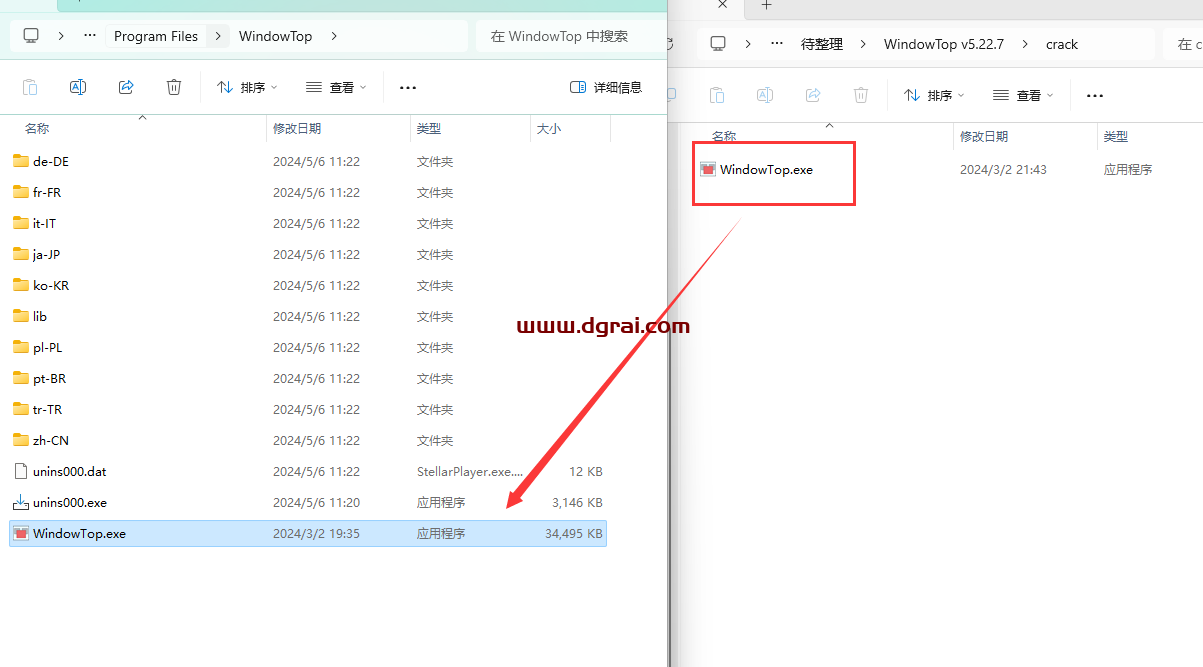Viewport: 1203px width, 667px height.
Task: Click the delete trash icon in right window
Action: (861, 95)
